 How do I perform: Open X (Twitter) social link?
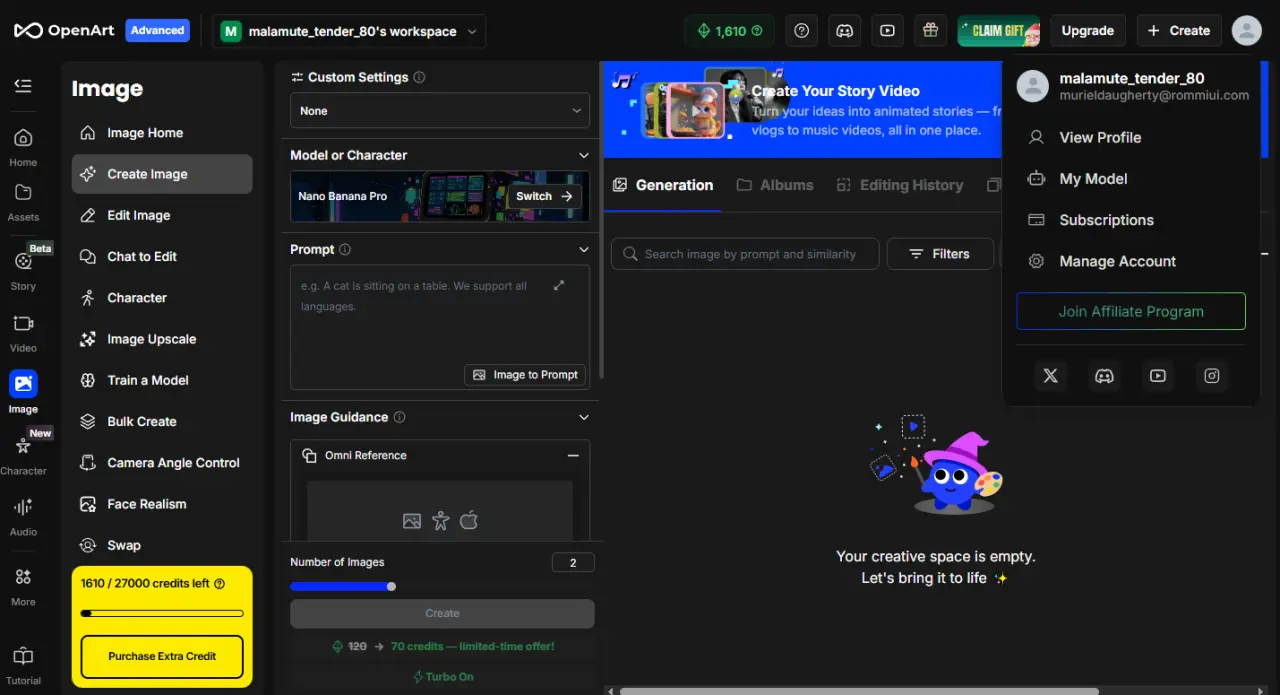click(x=1050, y=376)
